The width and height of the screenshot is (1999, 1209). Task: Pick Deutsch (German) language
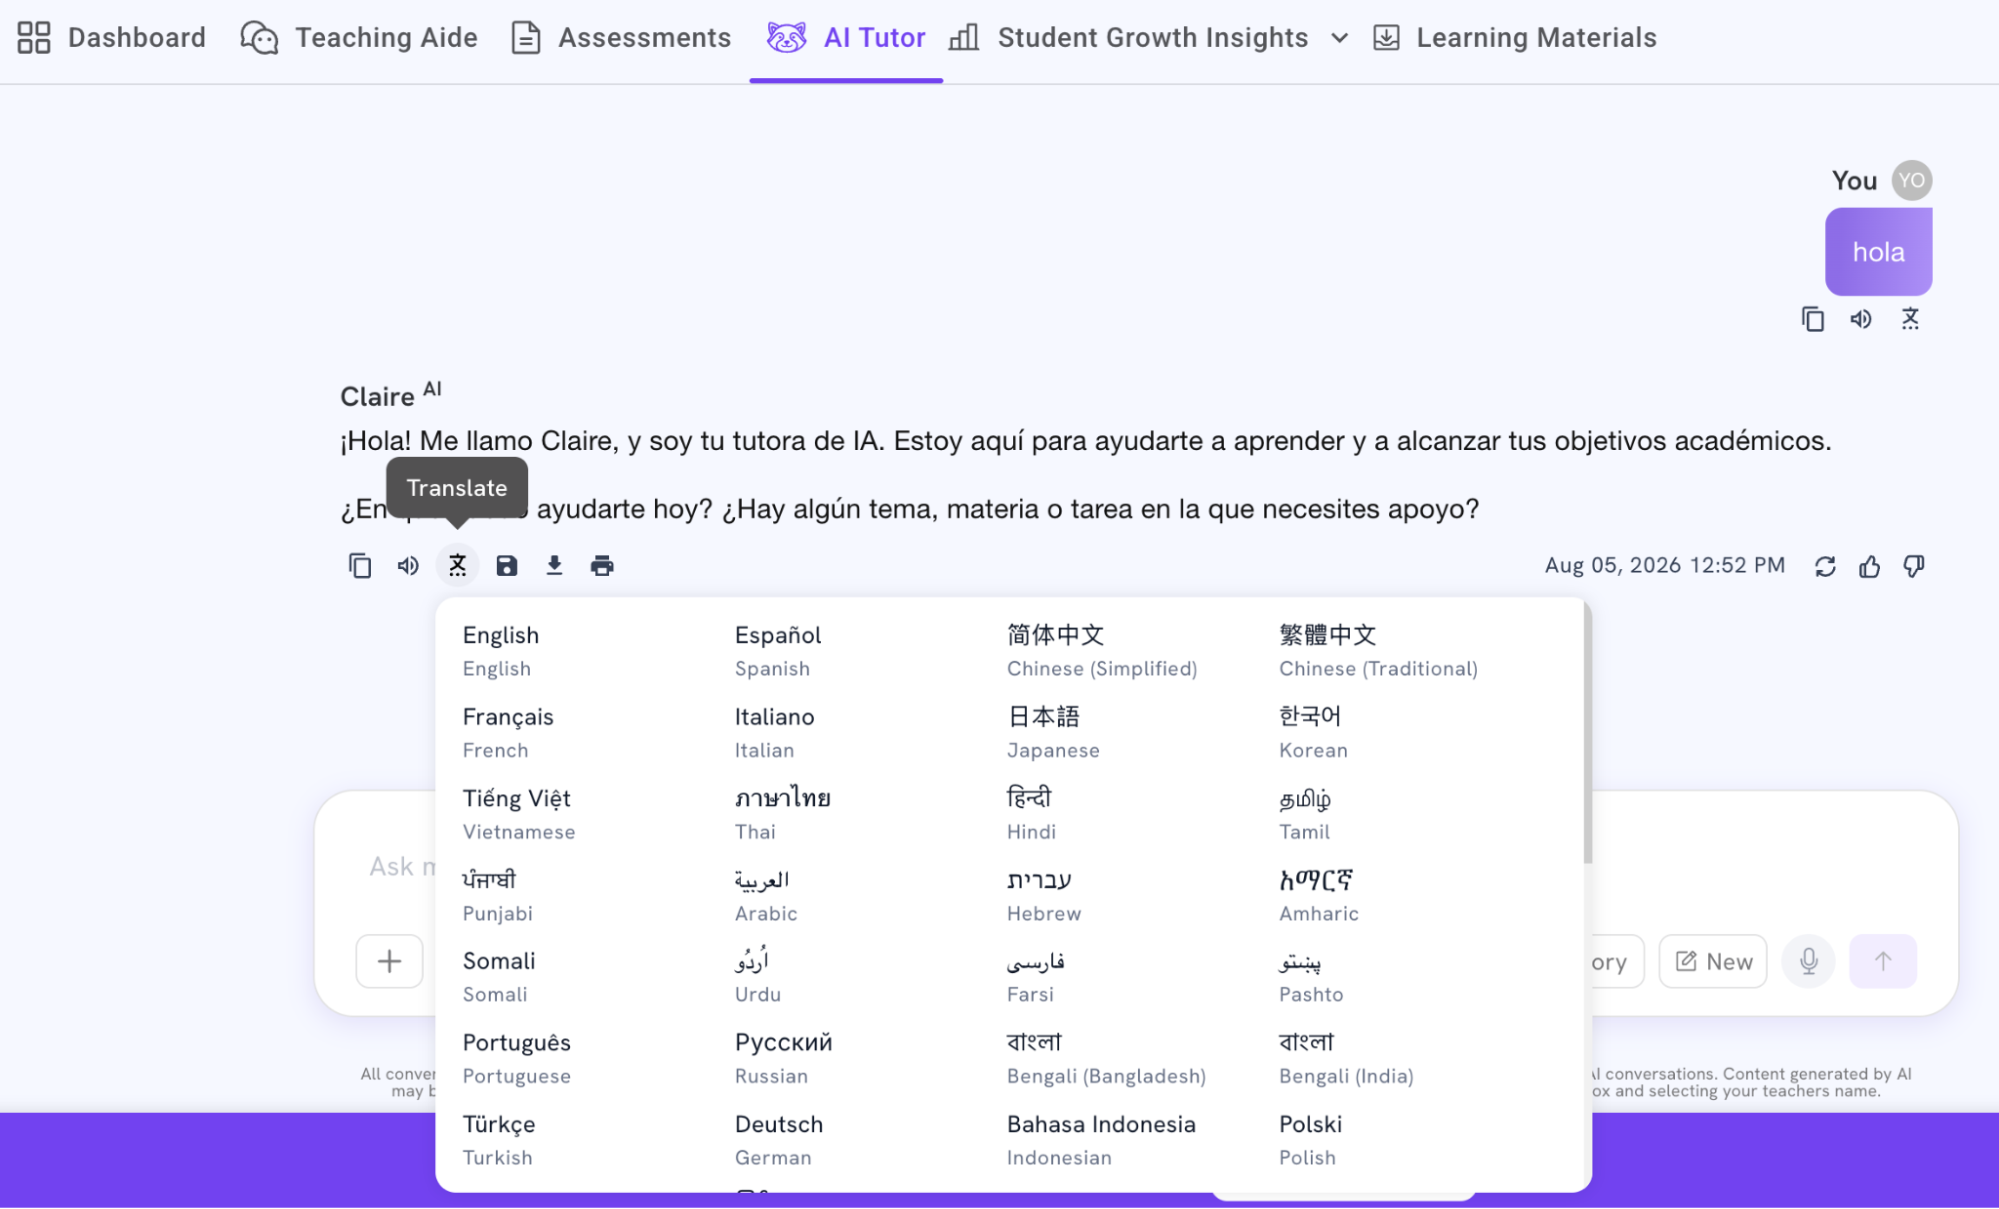779,1140
